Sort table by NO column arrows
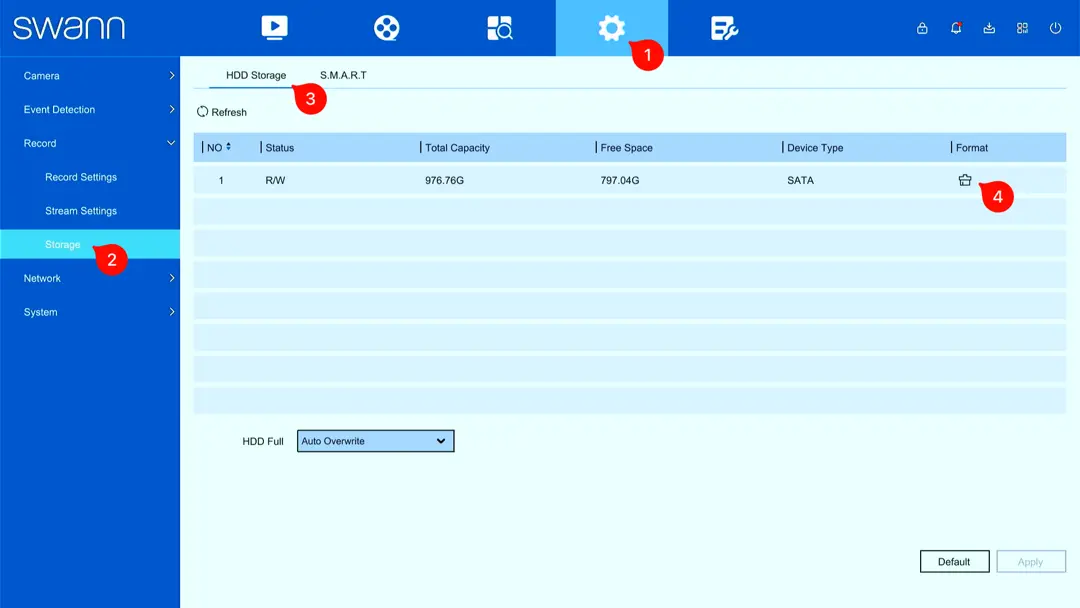Screen dimensions: 1080x608 pos(228,147)
